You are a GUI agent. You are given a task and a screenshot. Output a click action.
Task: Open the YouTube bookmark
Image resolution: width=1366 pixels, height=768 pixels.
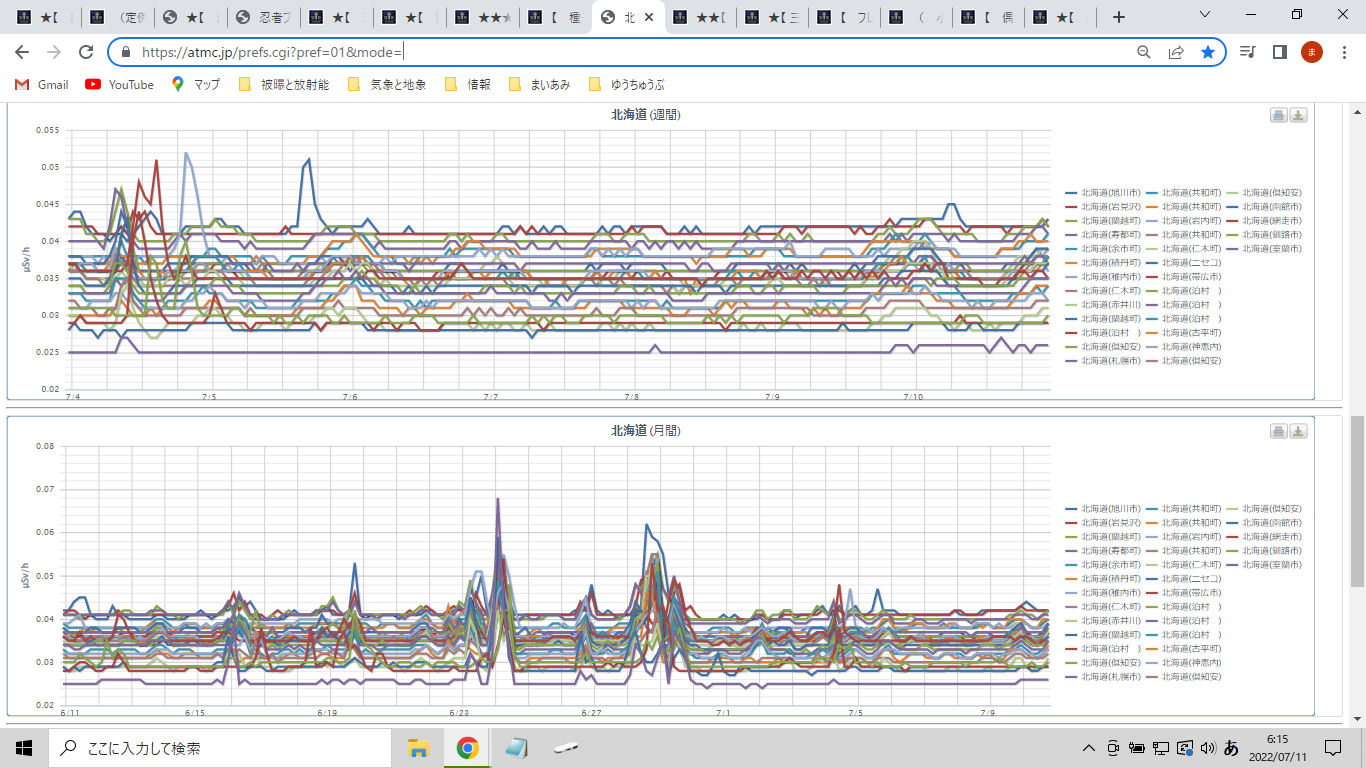coord(120,85)
